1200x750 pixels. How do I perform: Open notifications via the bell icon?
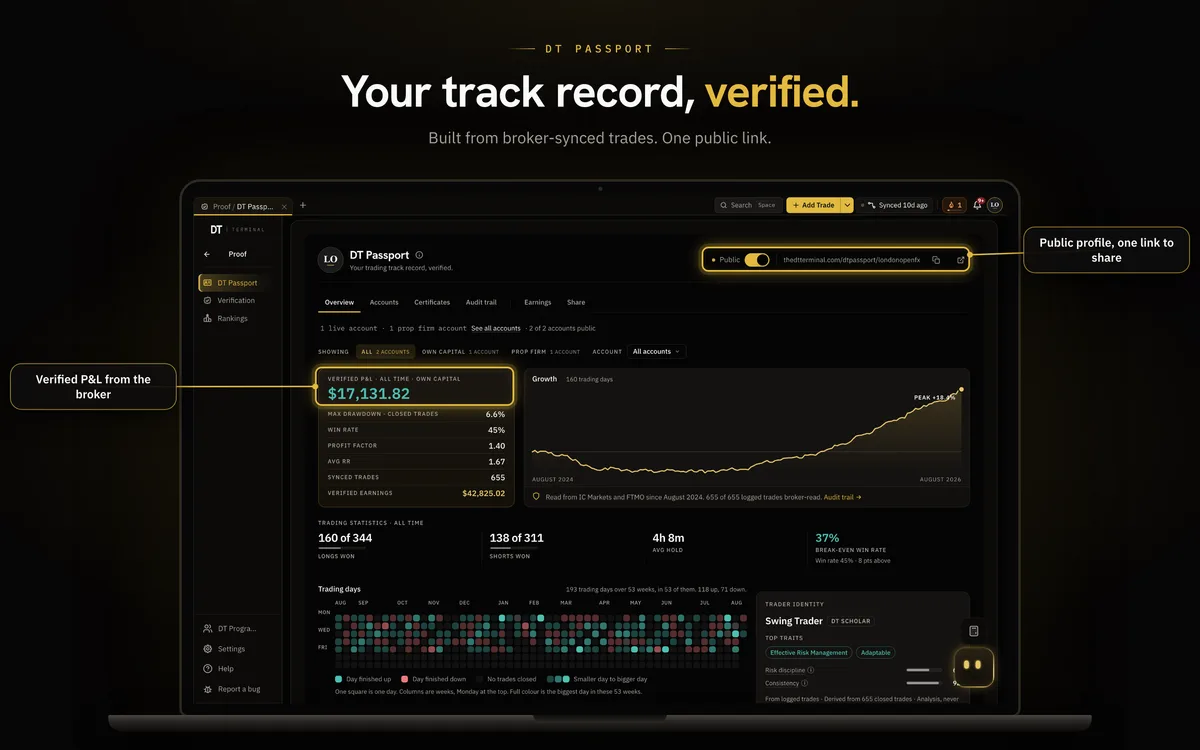977,205
